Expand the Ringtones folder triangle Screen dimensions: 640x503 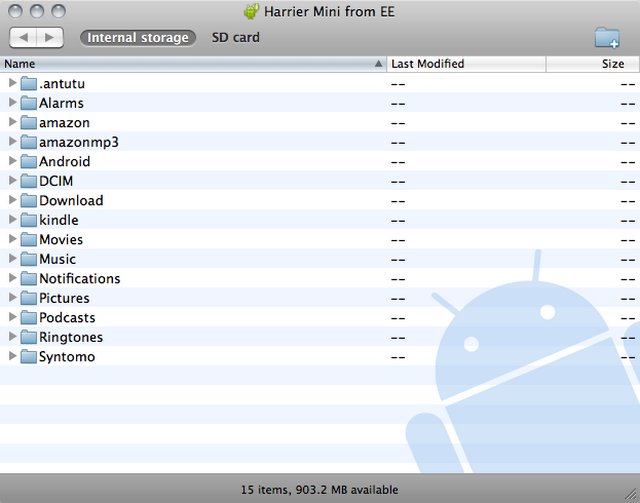tap(12, 337)
